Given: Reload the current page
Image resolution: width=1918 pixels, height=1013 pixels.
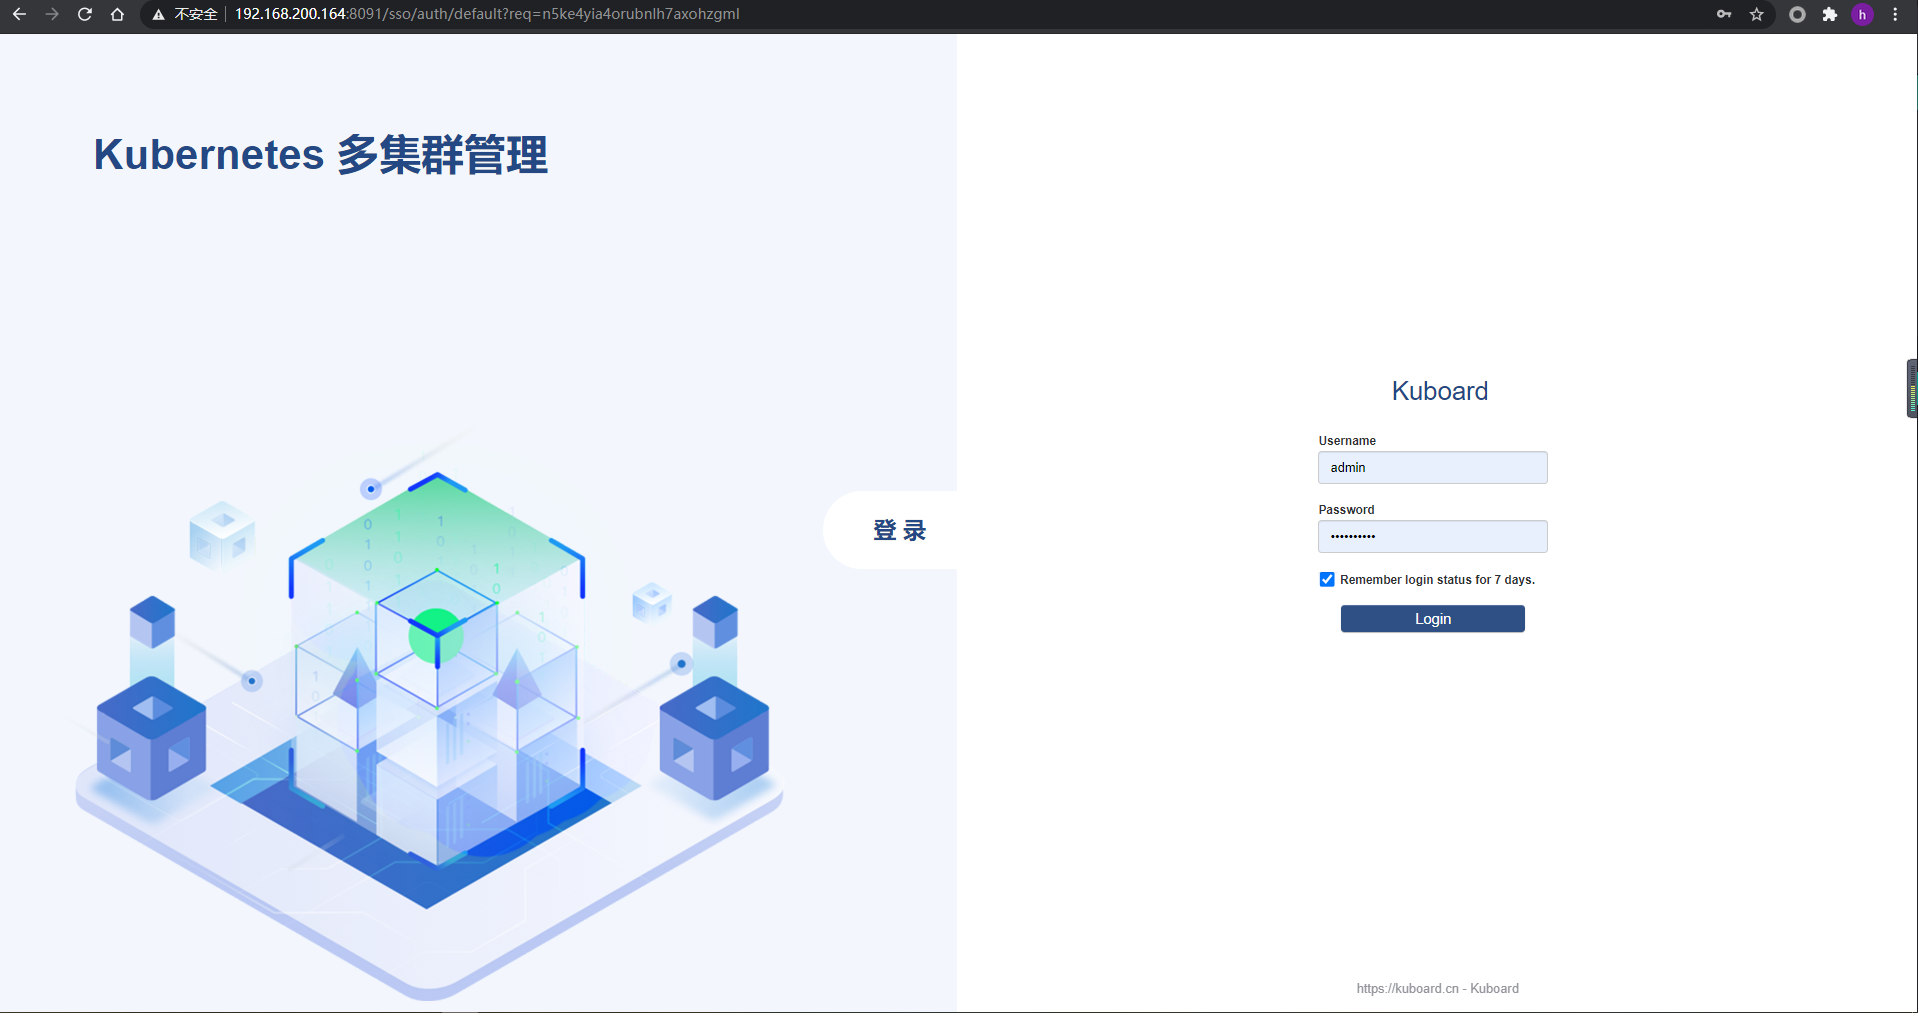Looking at the screenshot, I should click(x=85, y=14).
